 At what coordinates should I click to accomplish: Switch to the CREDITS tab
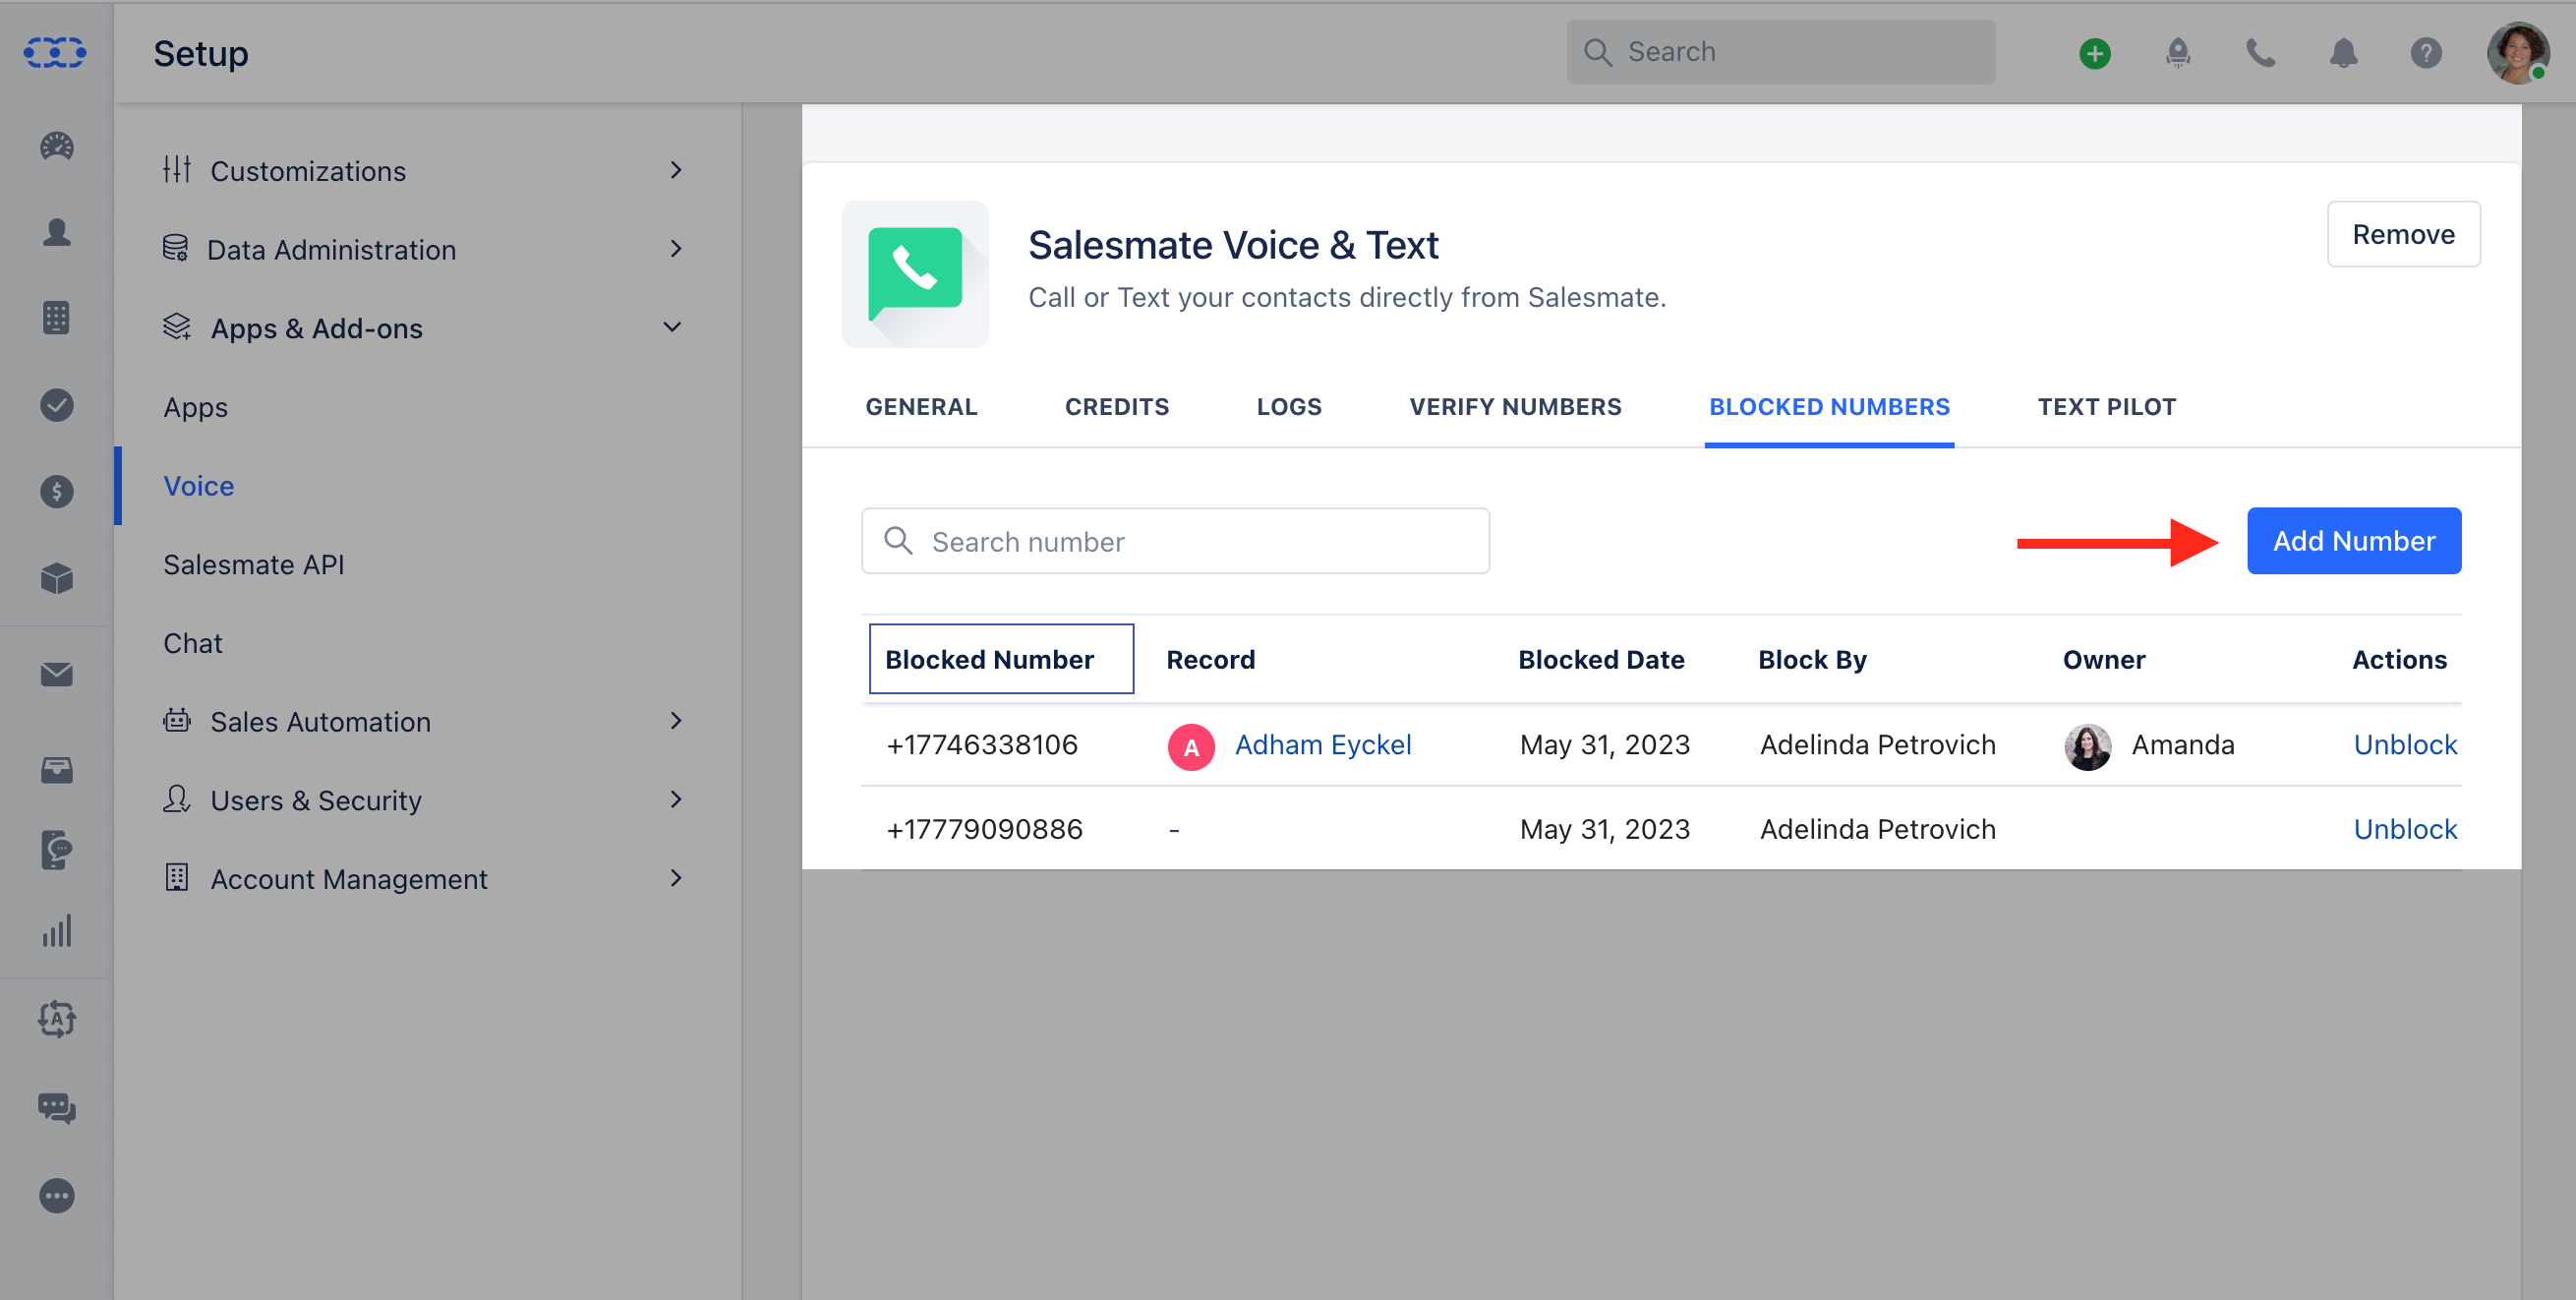(x=1117, y=407)
